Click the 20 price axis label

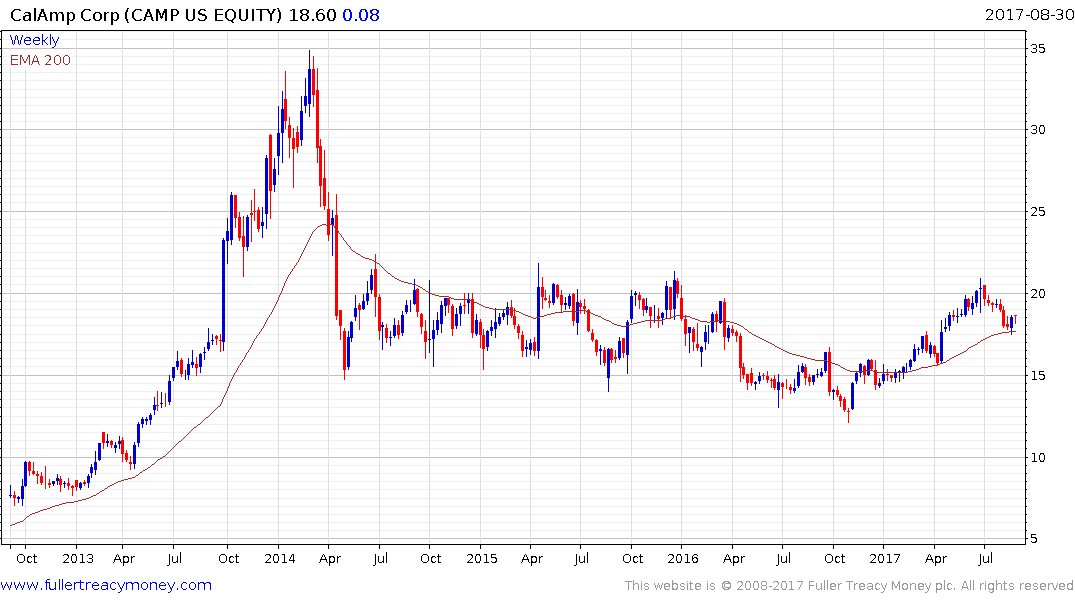coord(1038,293)
